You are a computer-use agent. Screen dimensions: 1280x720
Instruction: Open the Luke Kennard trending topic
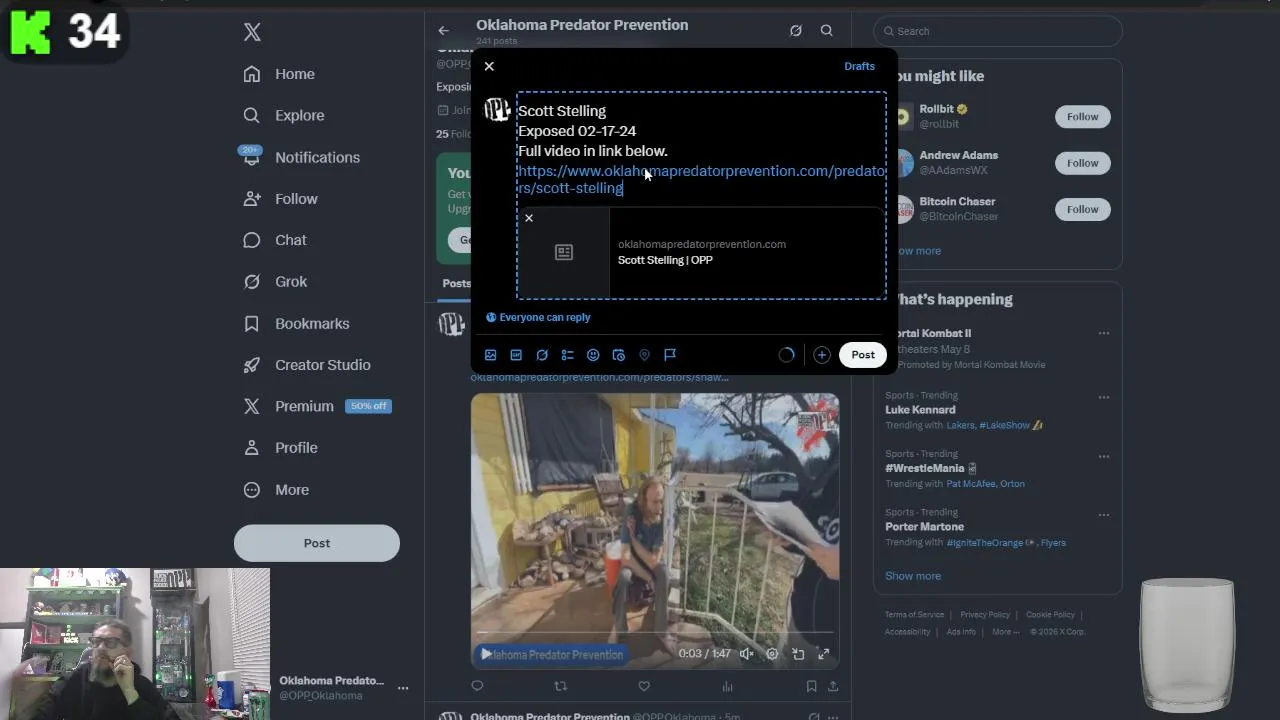pyautogui.click(x=920, y=410)
